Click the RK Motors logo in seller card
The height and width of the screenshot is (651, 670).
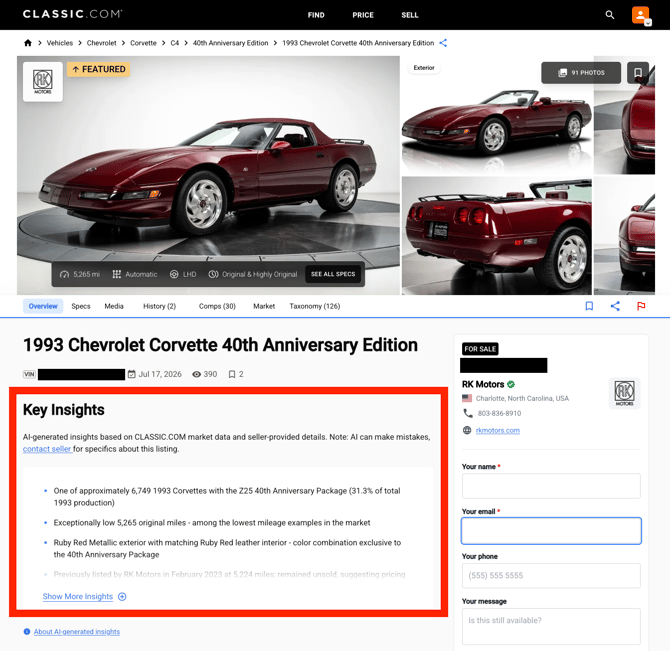(x=624, y=393)
